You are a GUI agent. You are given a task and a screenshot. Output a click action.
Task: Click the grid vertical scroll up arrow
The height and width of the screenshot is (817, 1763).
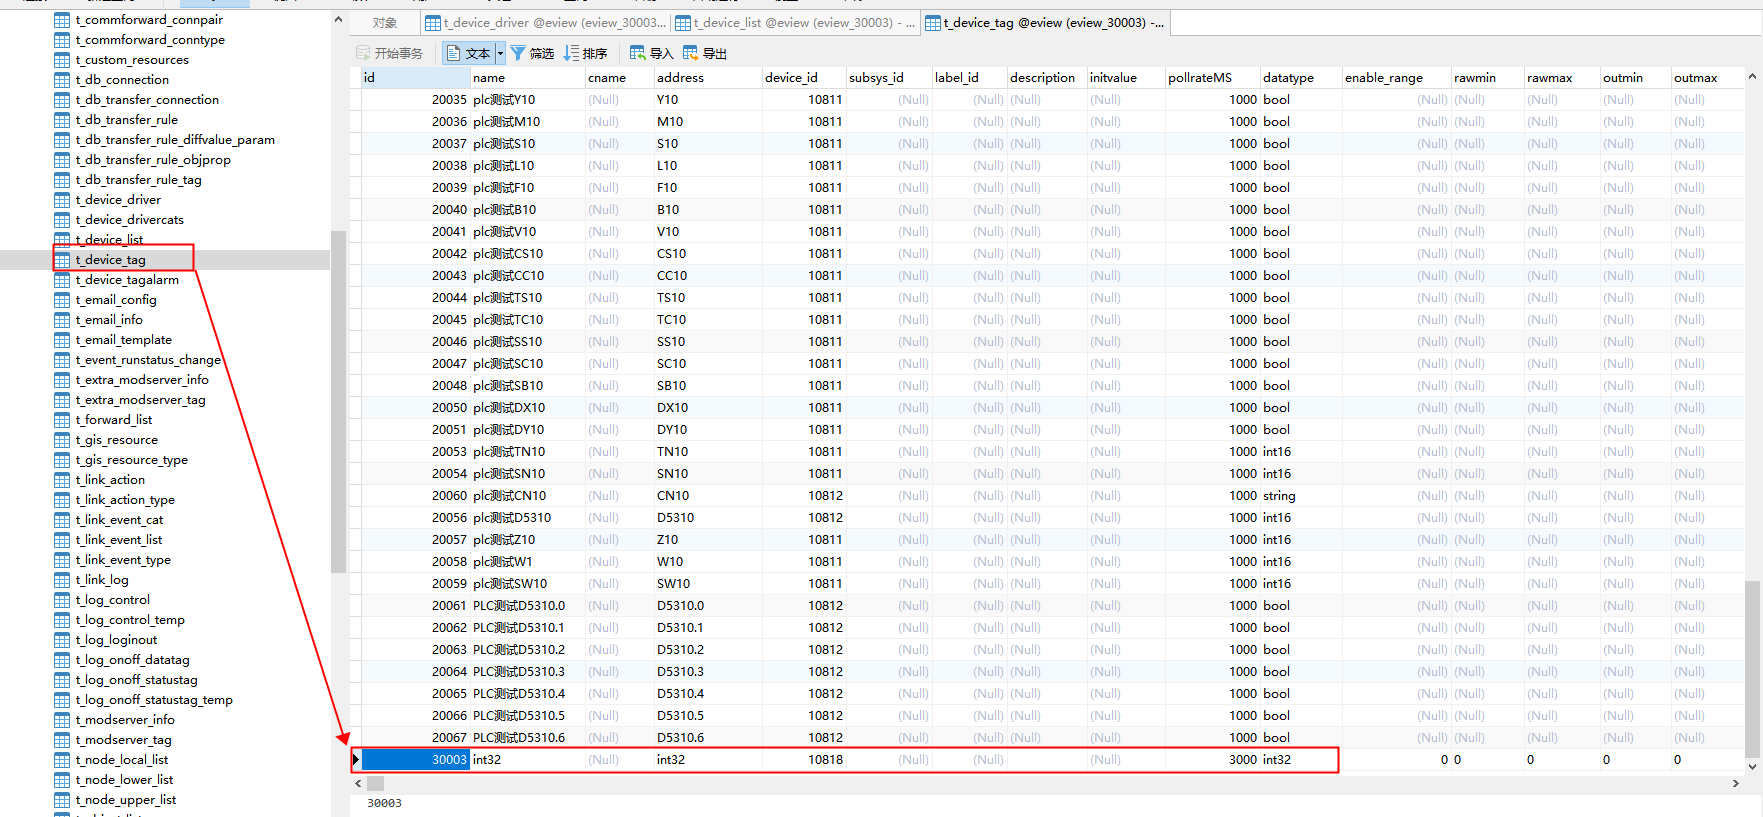pyautogui.click(x=1752, y=77)
